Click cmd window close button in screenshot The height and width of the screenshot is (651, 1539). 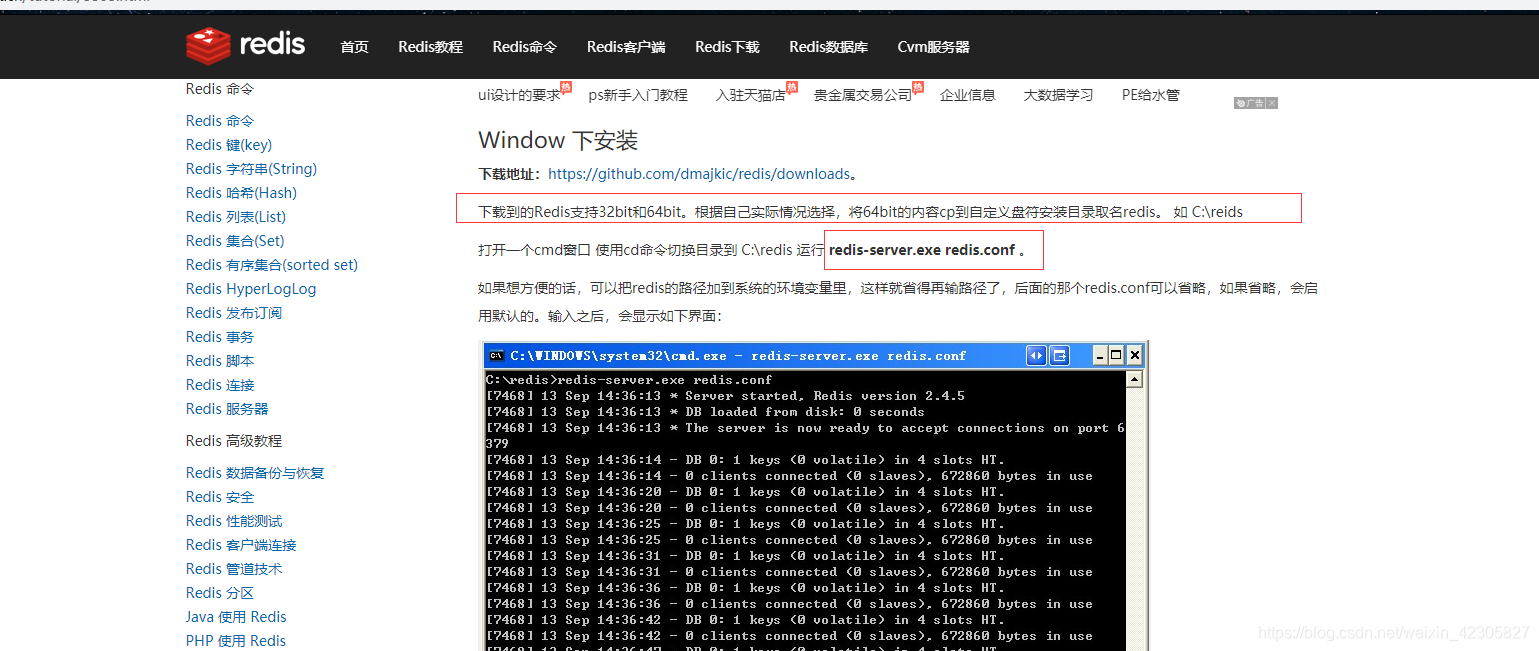[1135, 355]
